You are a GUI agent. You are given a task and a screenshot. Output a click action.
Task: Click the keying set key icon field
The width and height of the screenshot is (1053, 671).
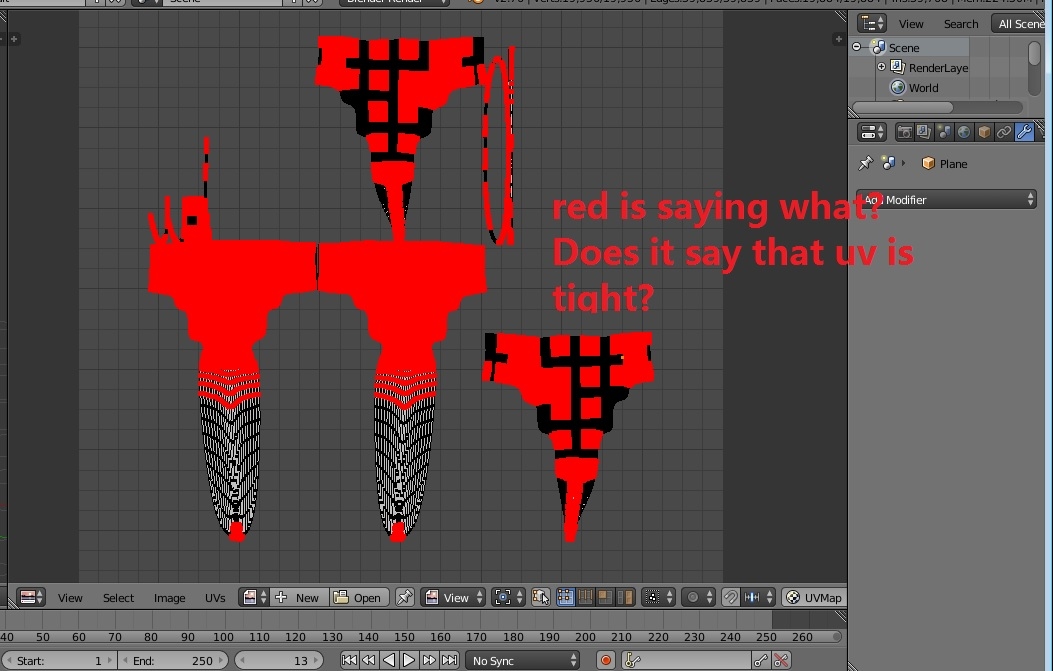tap(686, 660)
